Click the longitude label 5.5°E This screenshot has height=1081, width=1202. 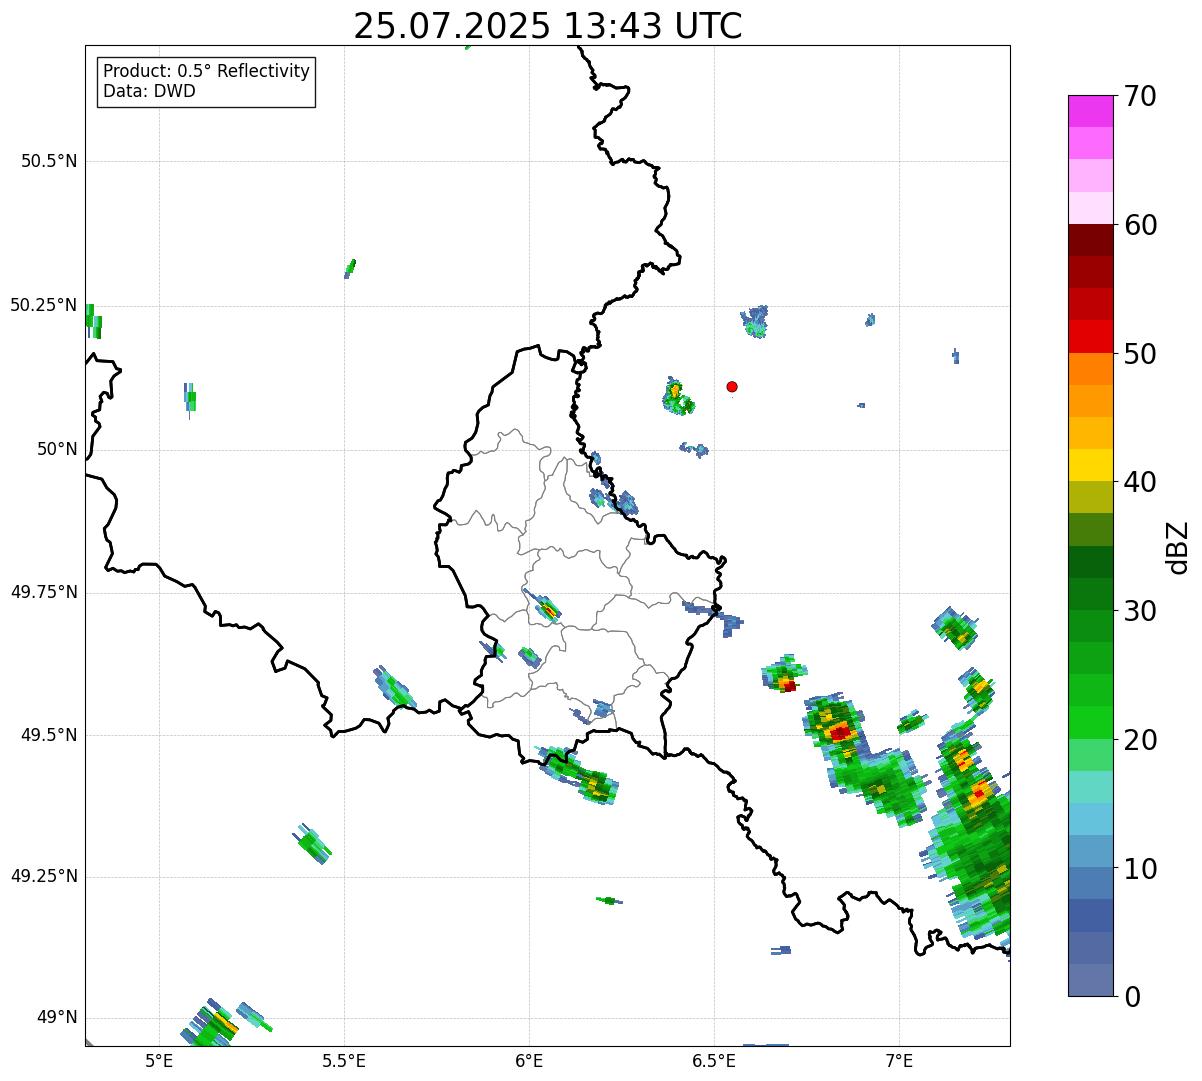tap(344, 1061)
